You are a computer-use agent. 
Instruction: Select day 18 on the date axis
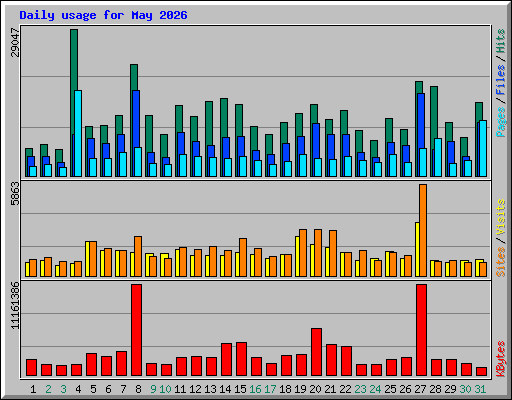(x=285, y=389)
